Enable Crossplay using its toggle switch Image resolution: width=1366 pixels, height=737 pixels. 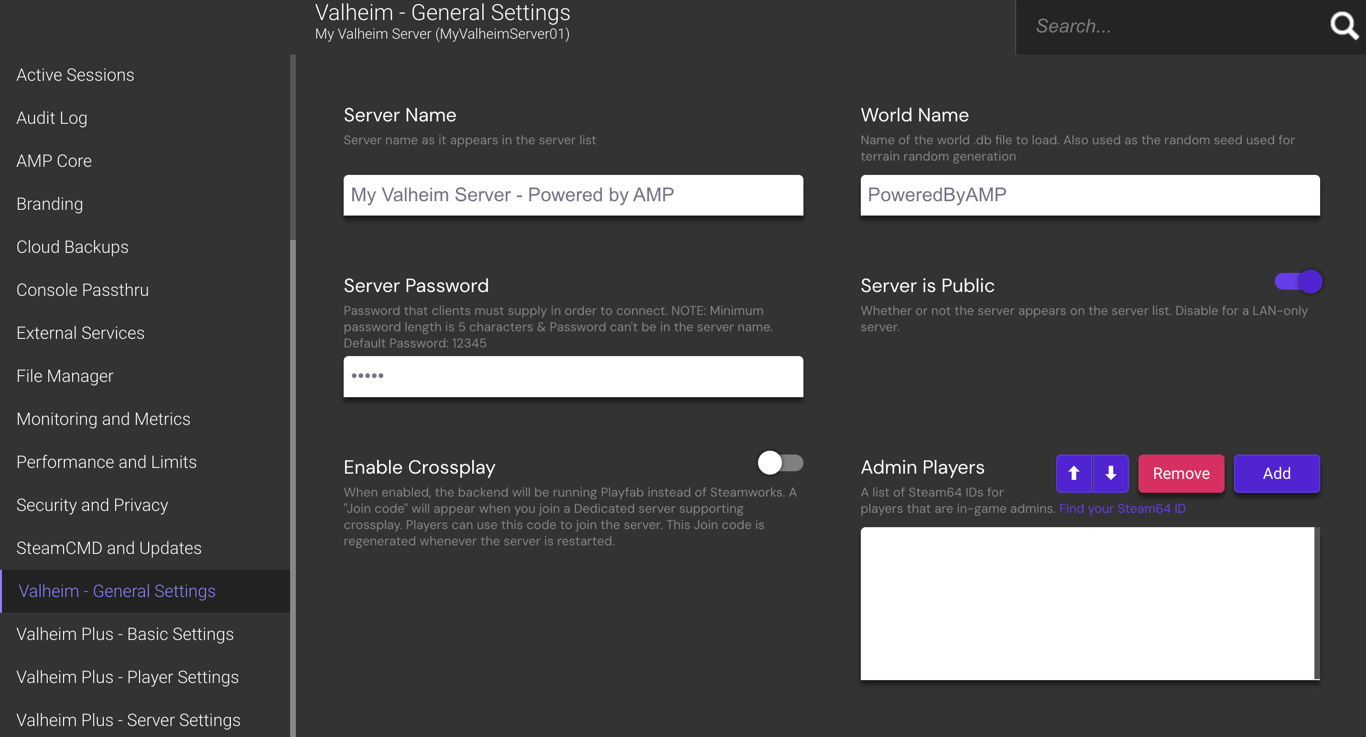pos(780,463)
